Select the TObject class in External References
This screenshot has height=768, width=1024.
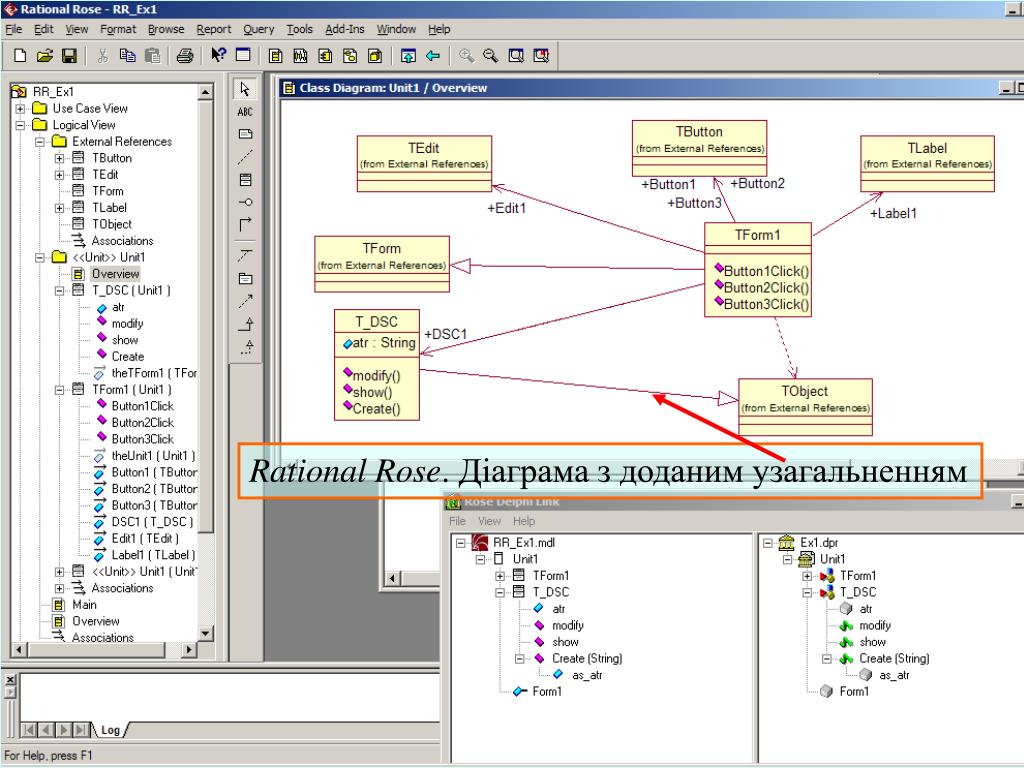[112, 224]
